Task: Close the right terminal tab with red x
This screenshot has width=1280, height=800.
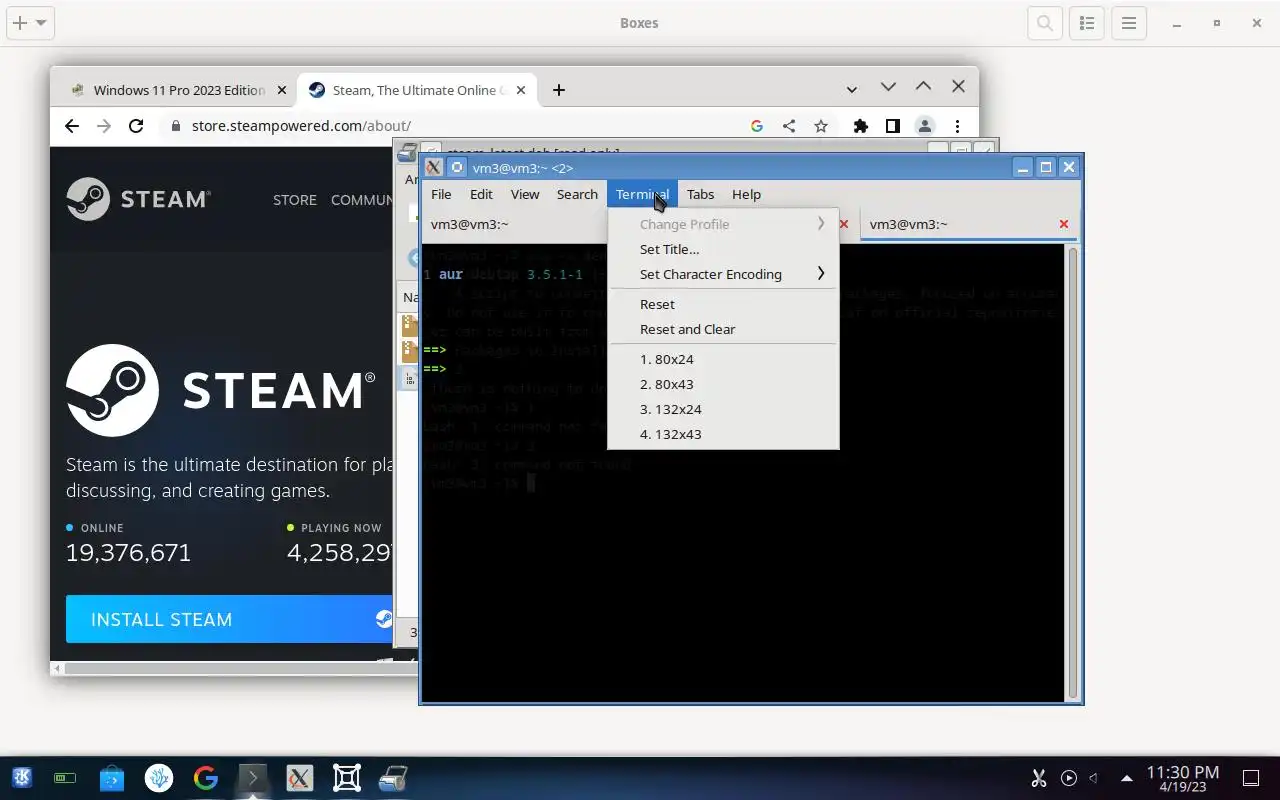Action: [x=1064, y=224]
